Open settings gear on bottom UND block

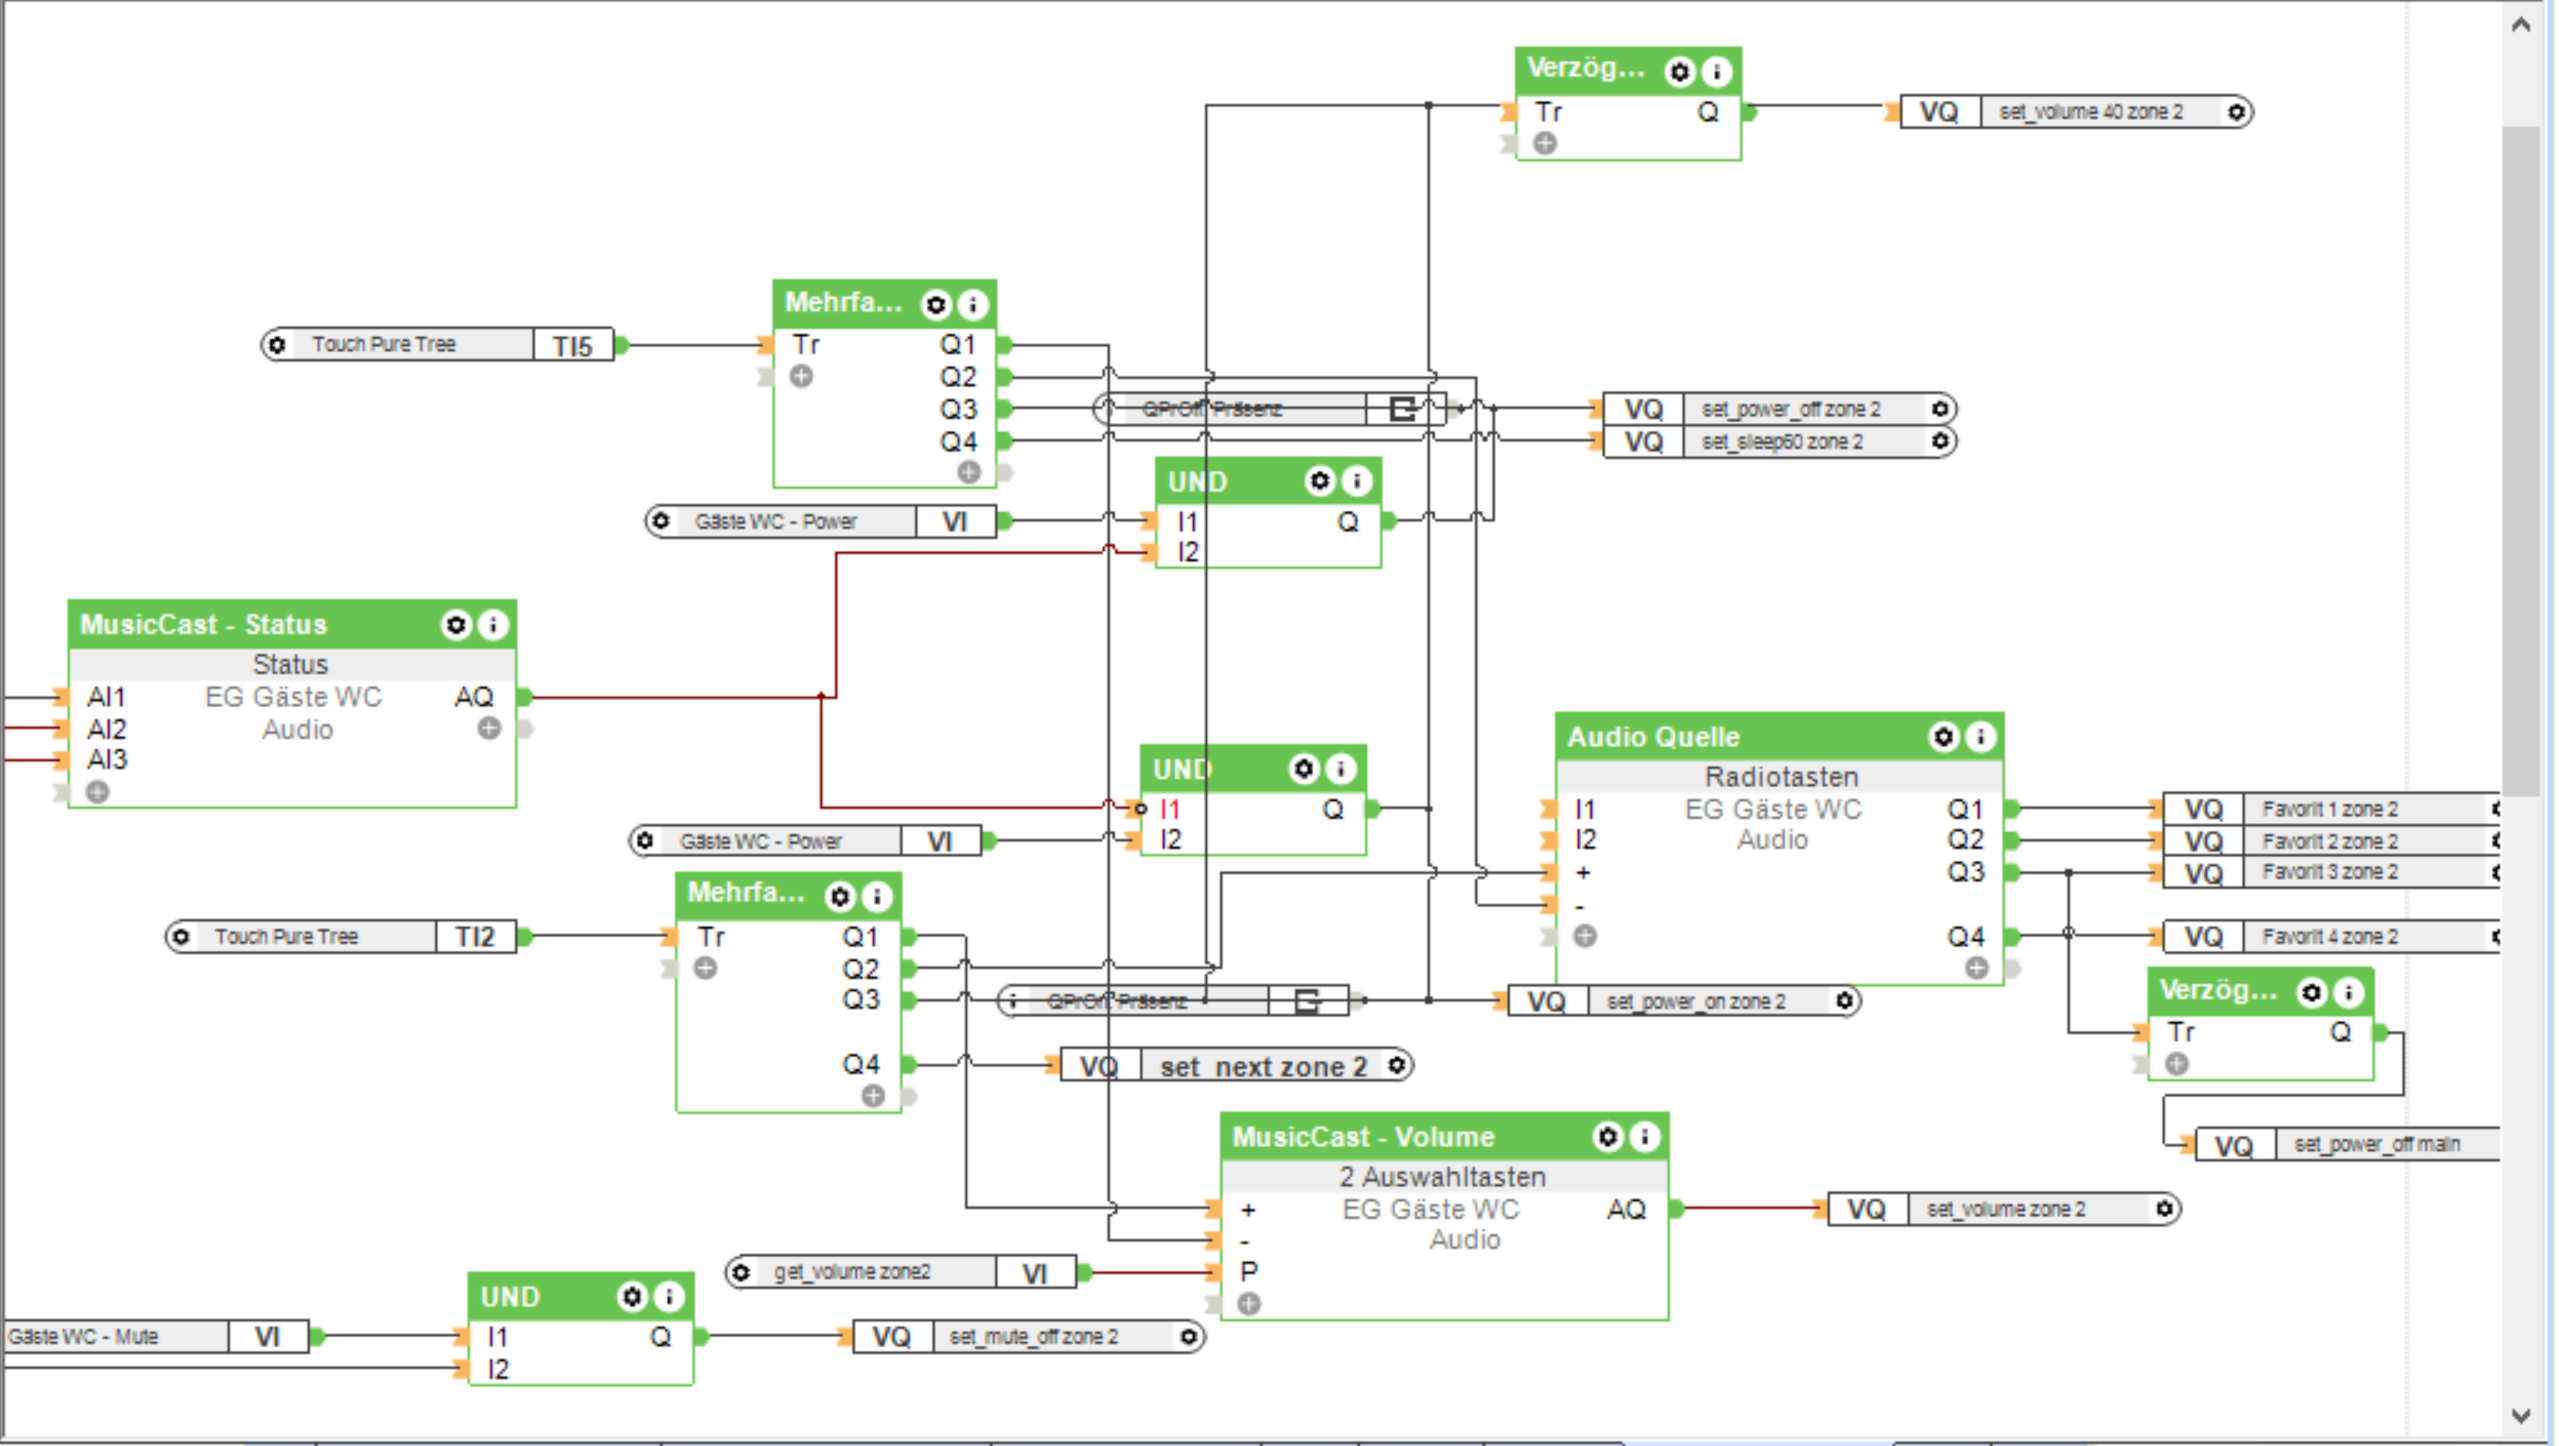[632, 1297]
